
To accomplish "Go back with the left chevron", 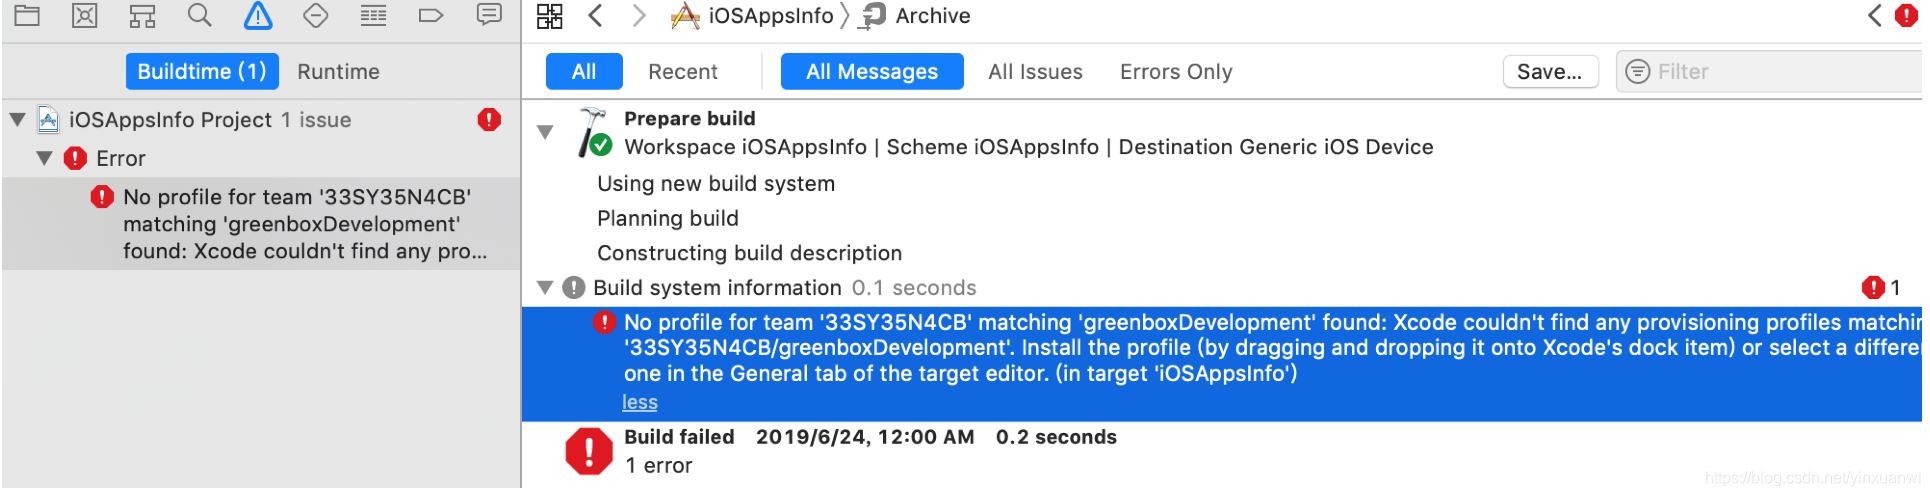I will click(x=596, y=15).
